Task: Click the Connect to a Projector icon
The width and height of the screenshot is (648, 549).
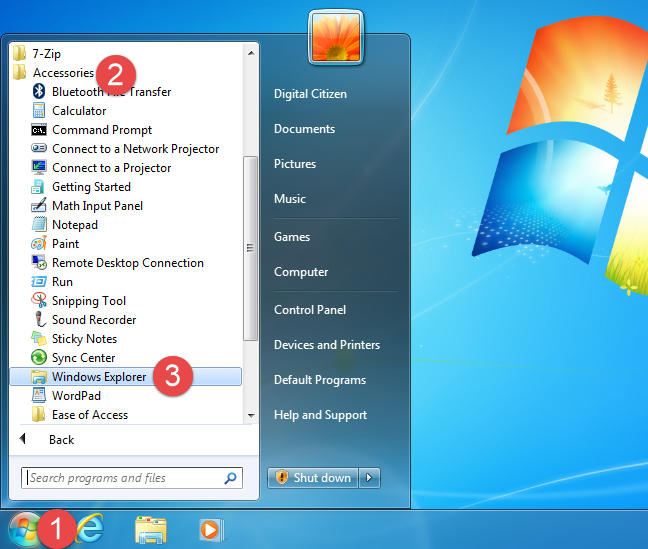Action: pos(39,167)
